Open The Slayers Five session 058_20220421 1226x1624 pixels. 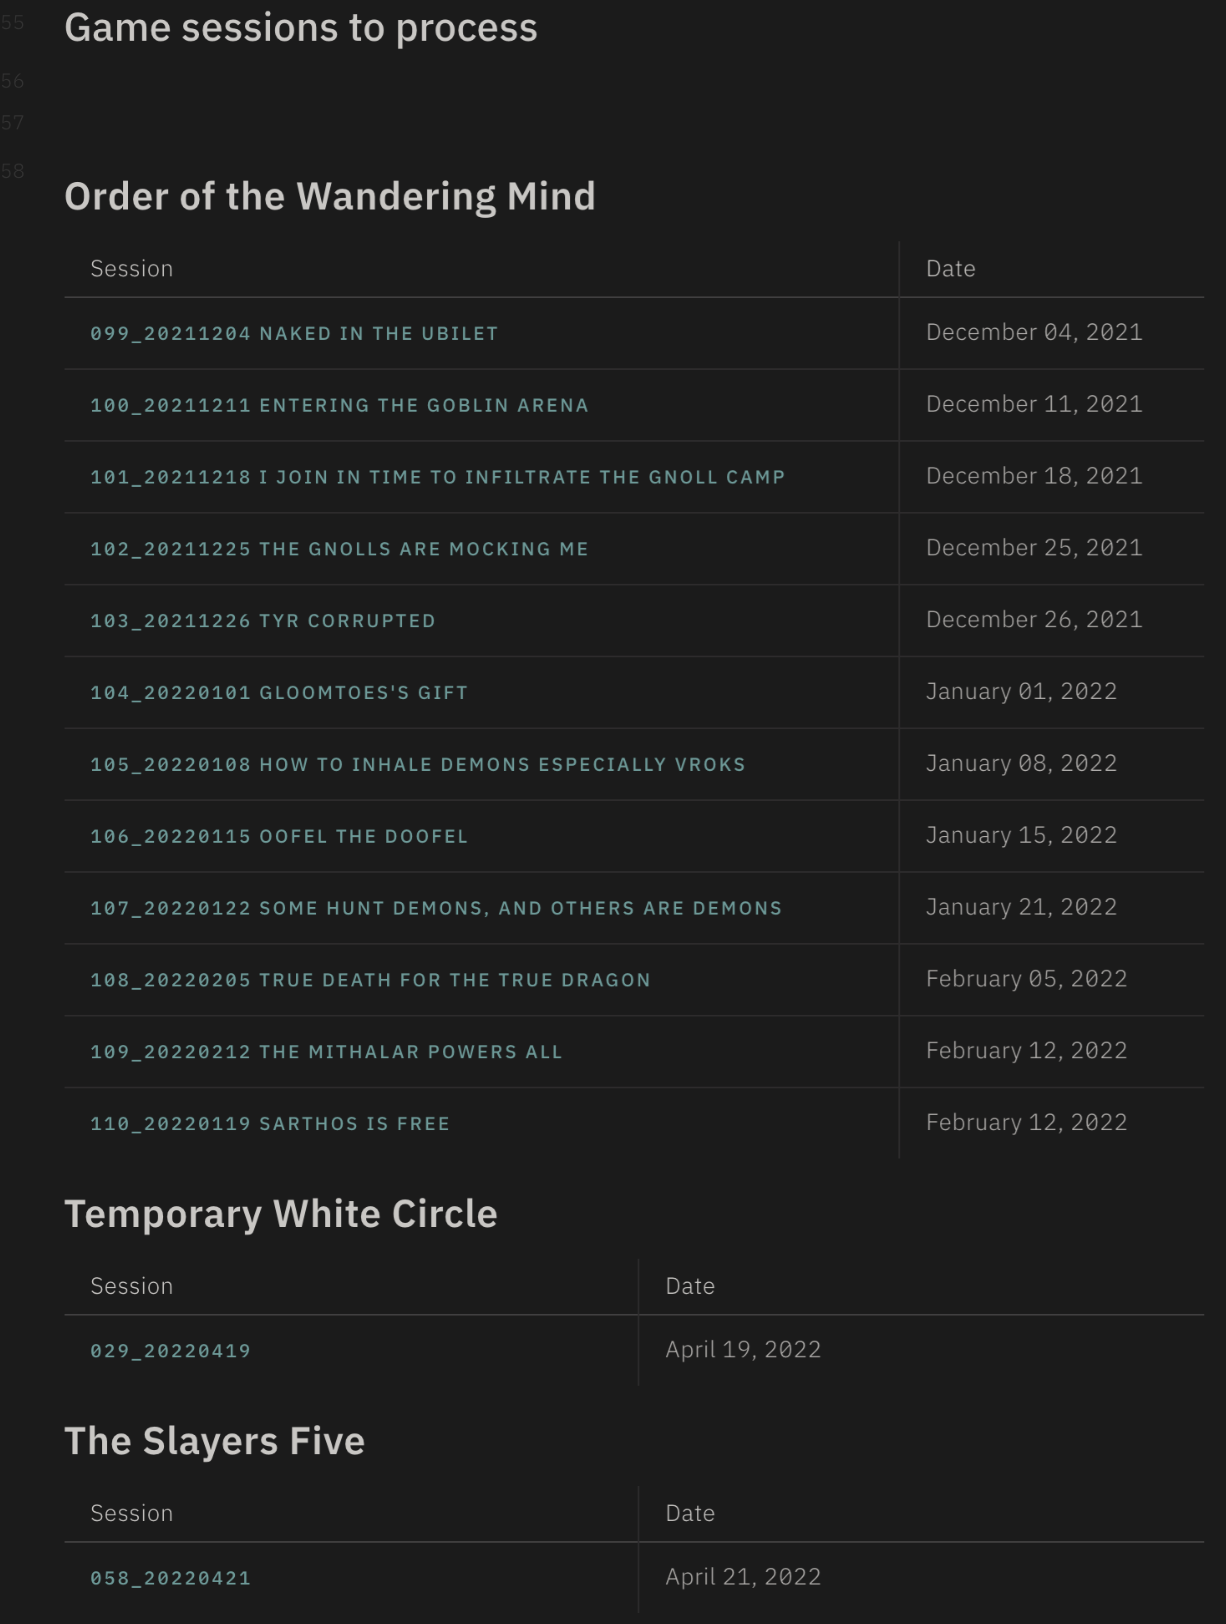170,1578
